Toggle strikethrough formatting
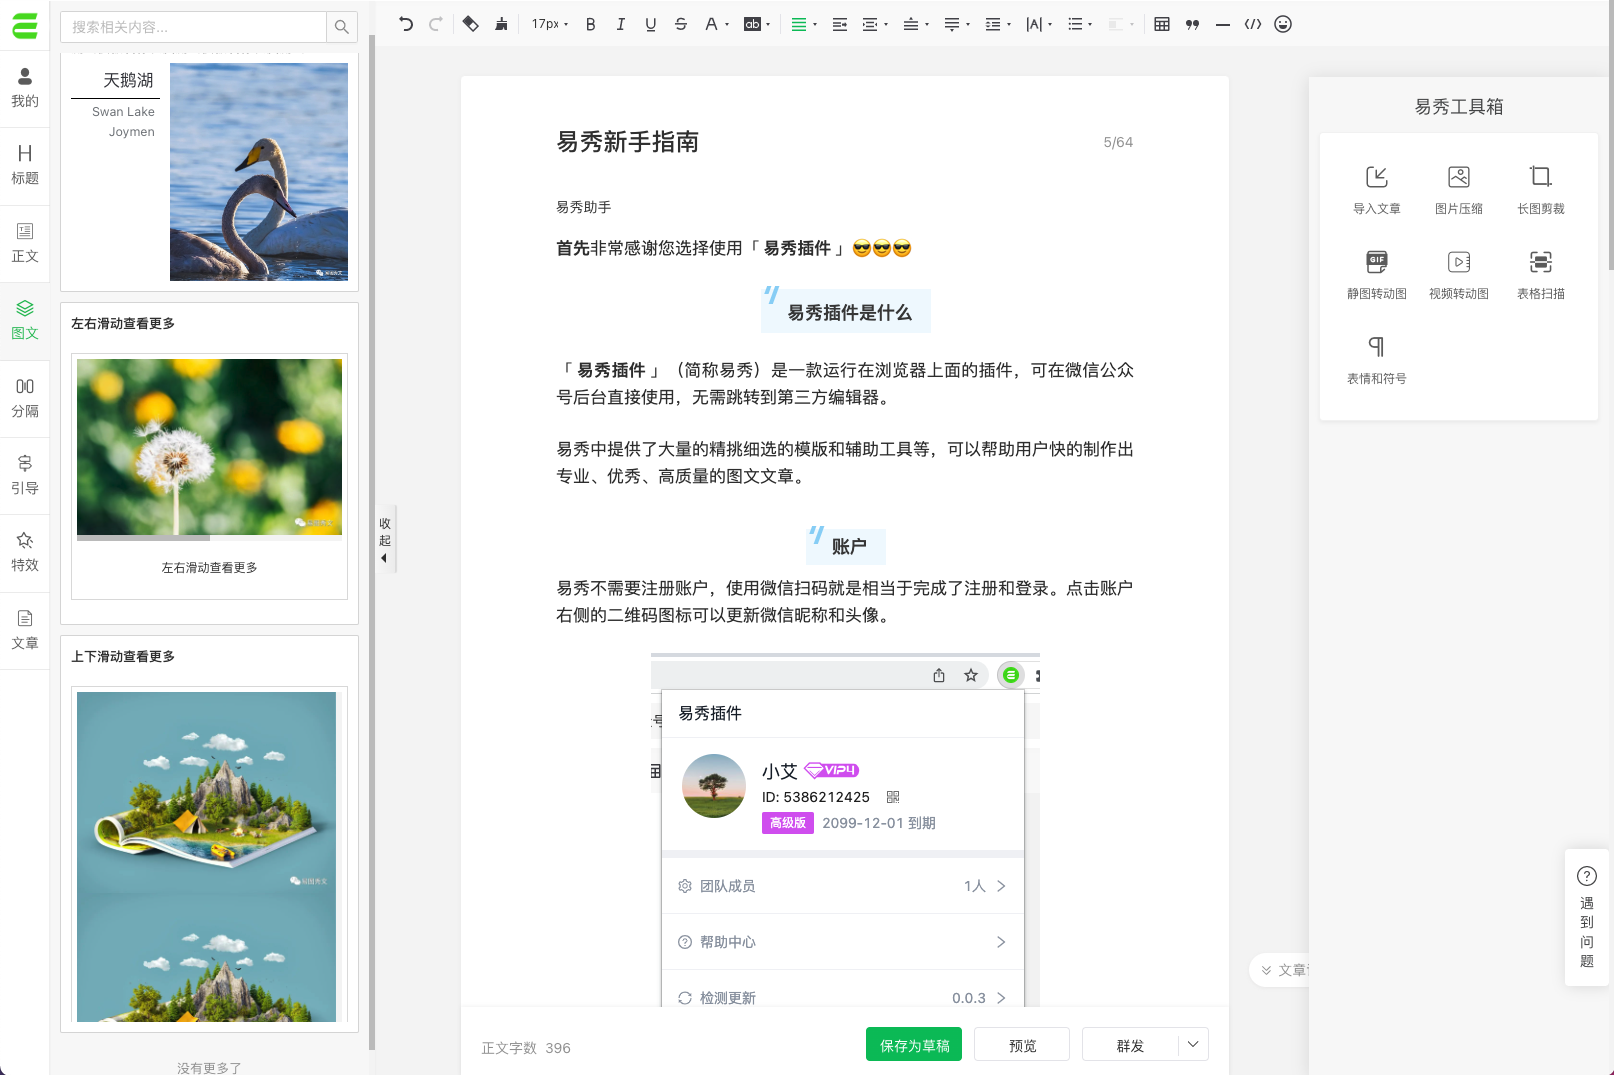Image resolution: width=1614 pixels, height=1075 pixels. pyautogui.click(x=681, y=24)
